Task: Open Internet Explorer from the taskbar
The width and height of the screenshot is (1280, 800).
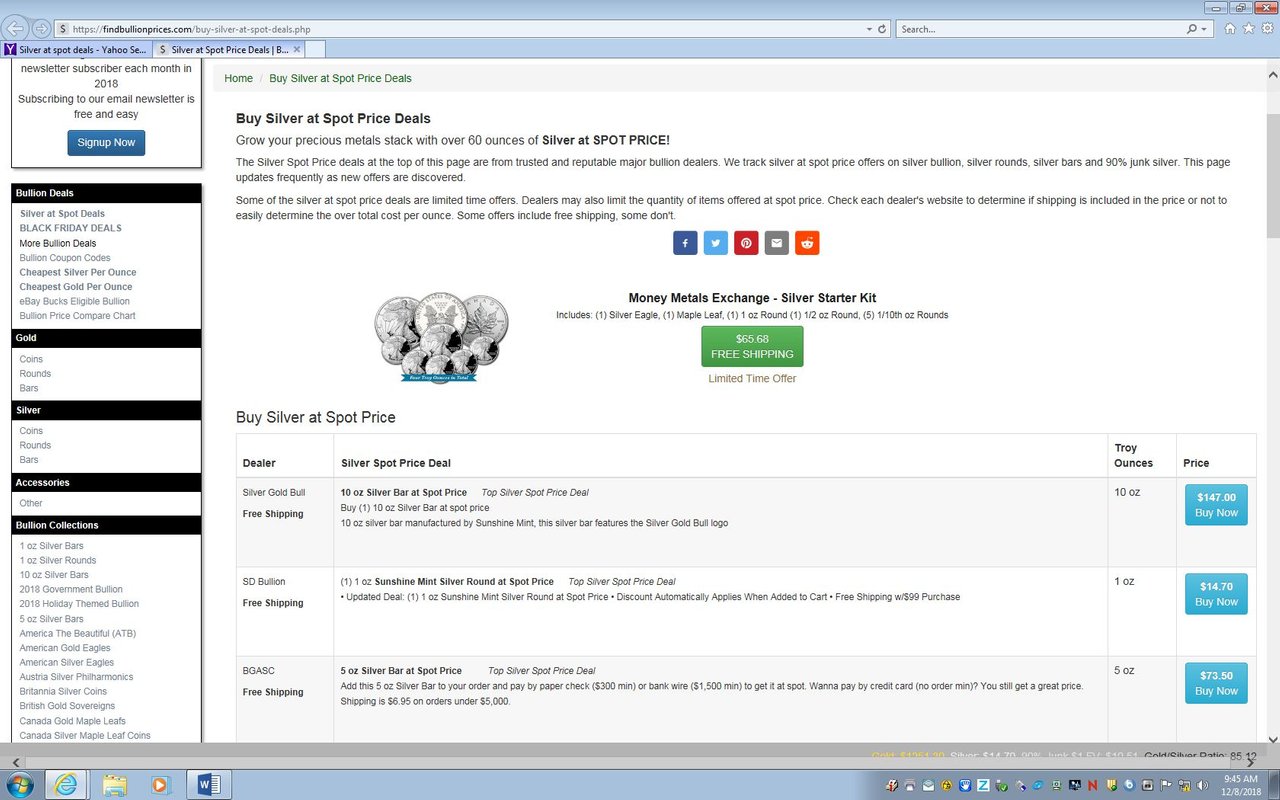Action: pos(68,784)
